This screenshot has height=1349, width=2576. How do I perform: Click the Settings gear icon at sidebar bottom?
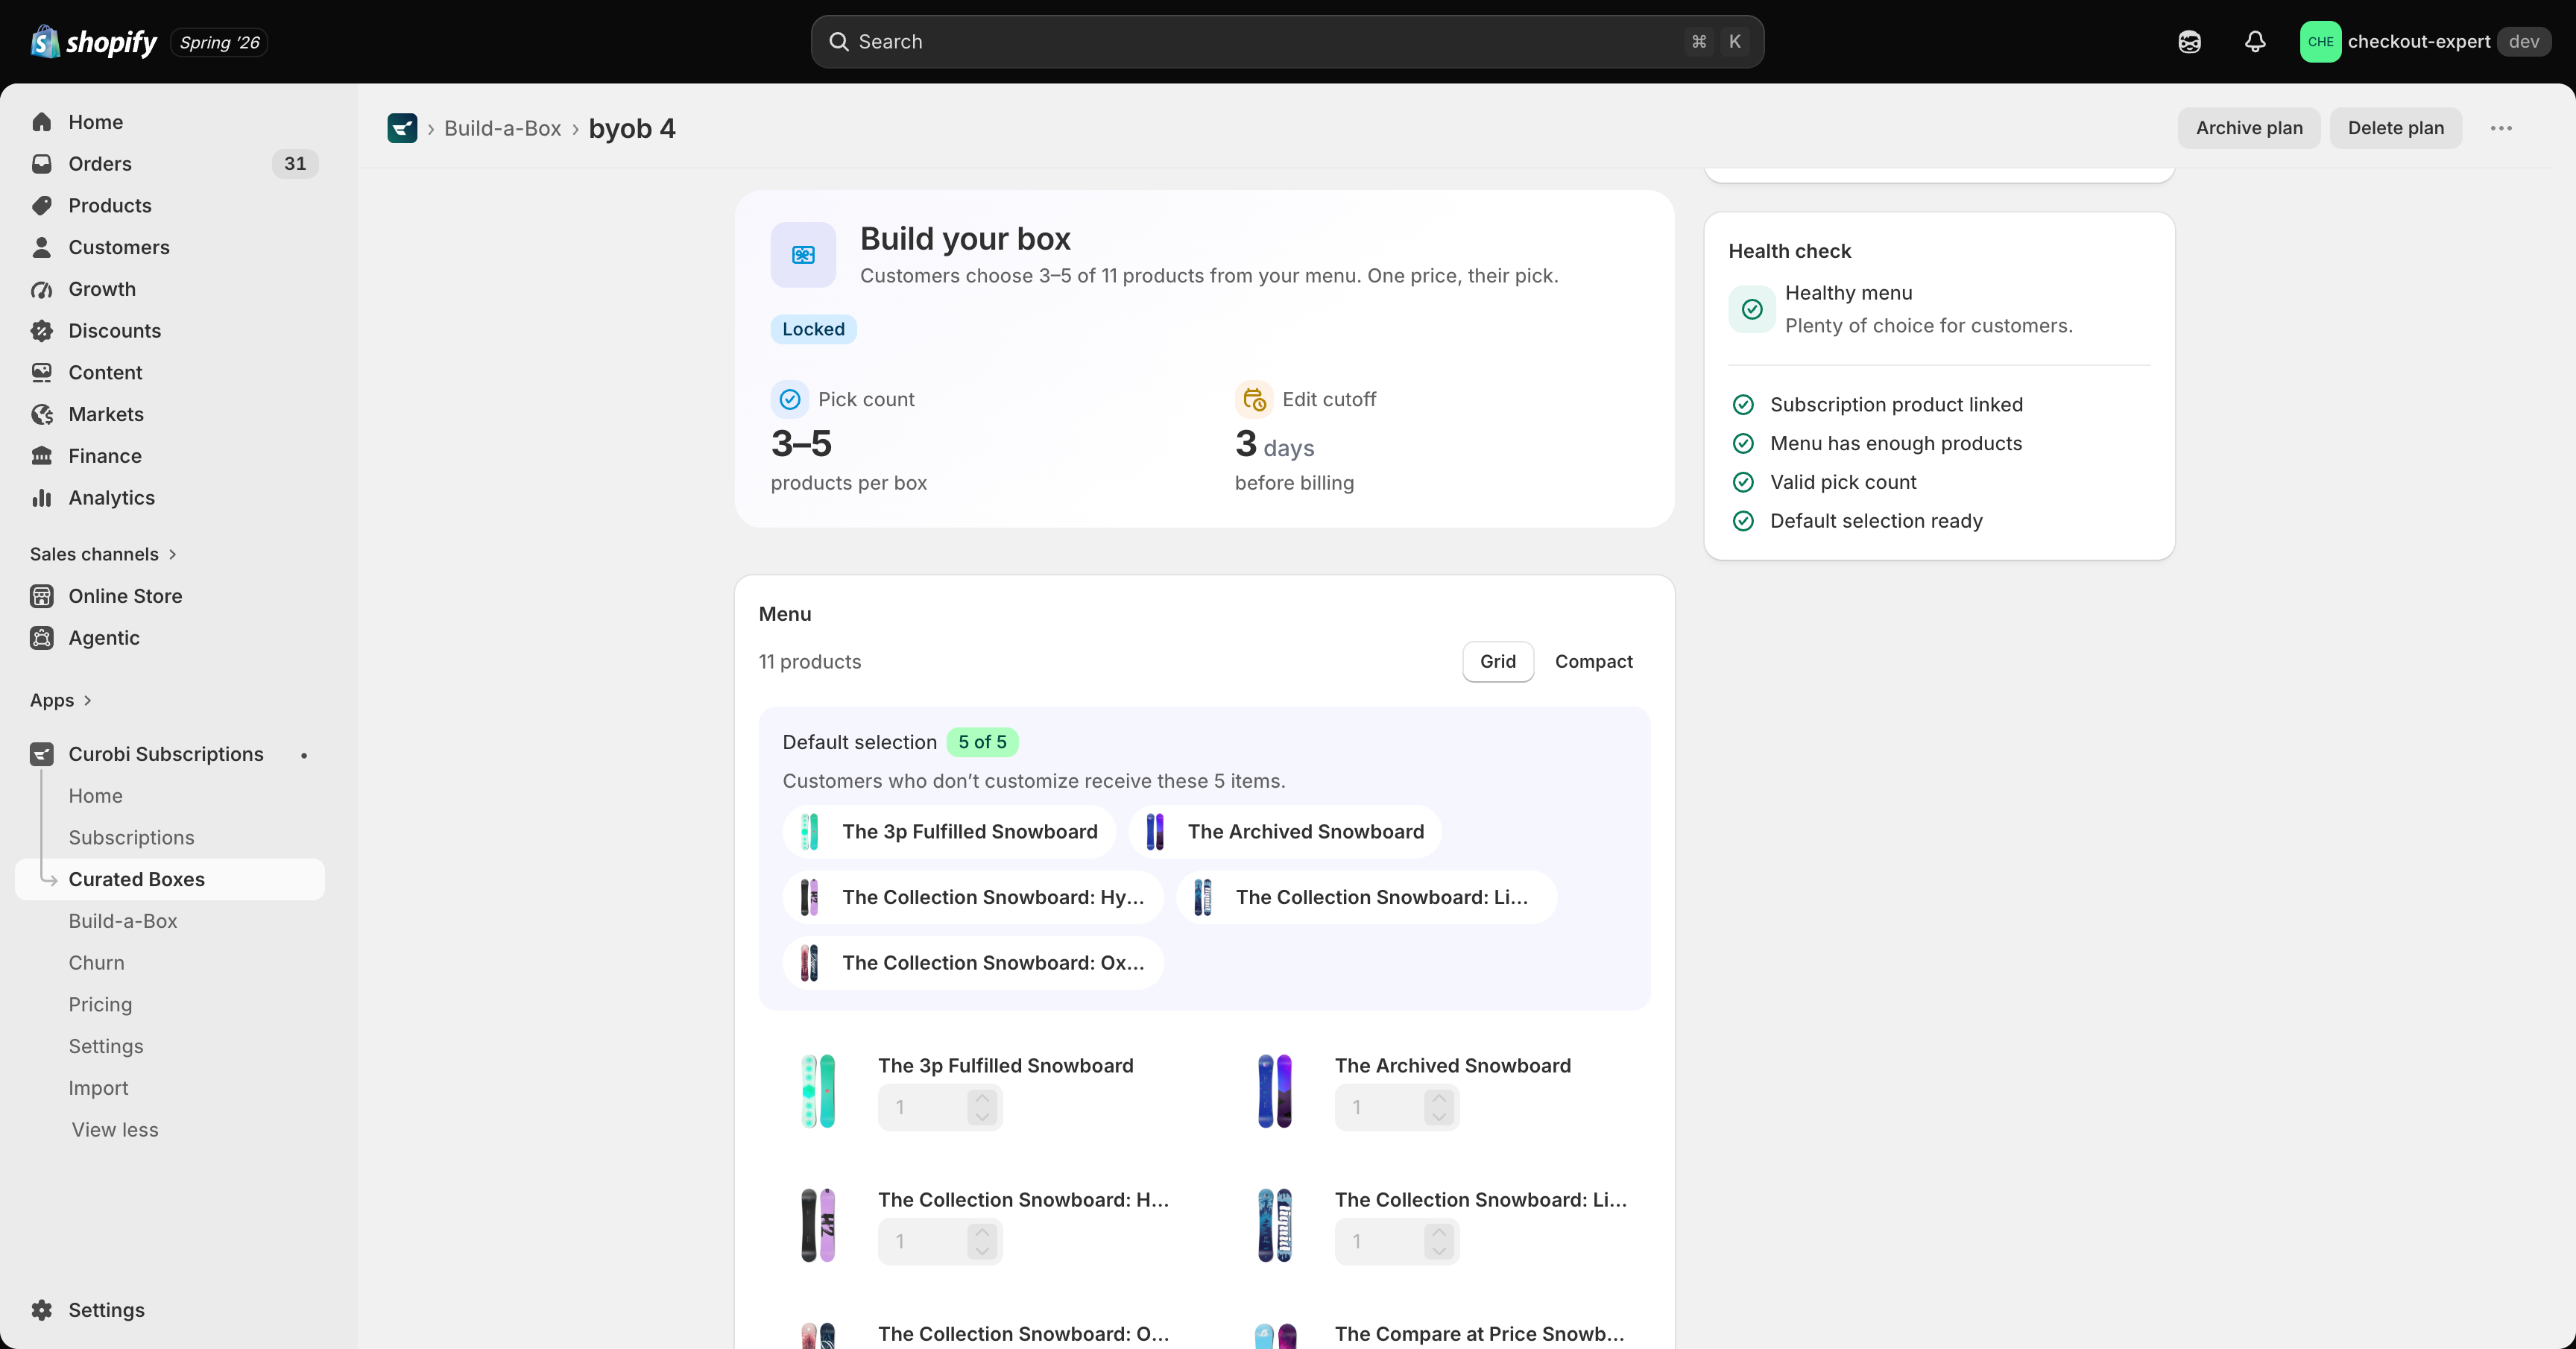(x=42, y=1310)
